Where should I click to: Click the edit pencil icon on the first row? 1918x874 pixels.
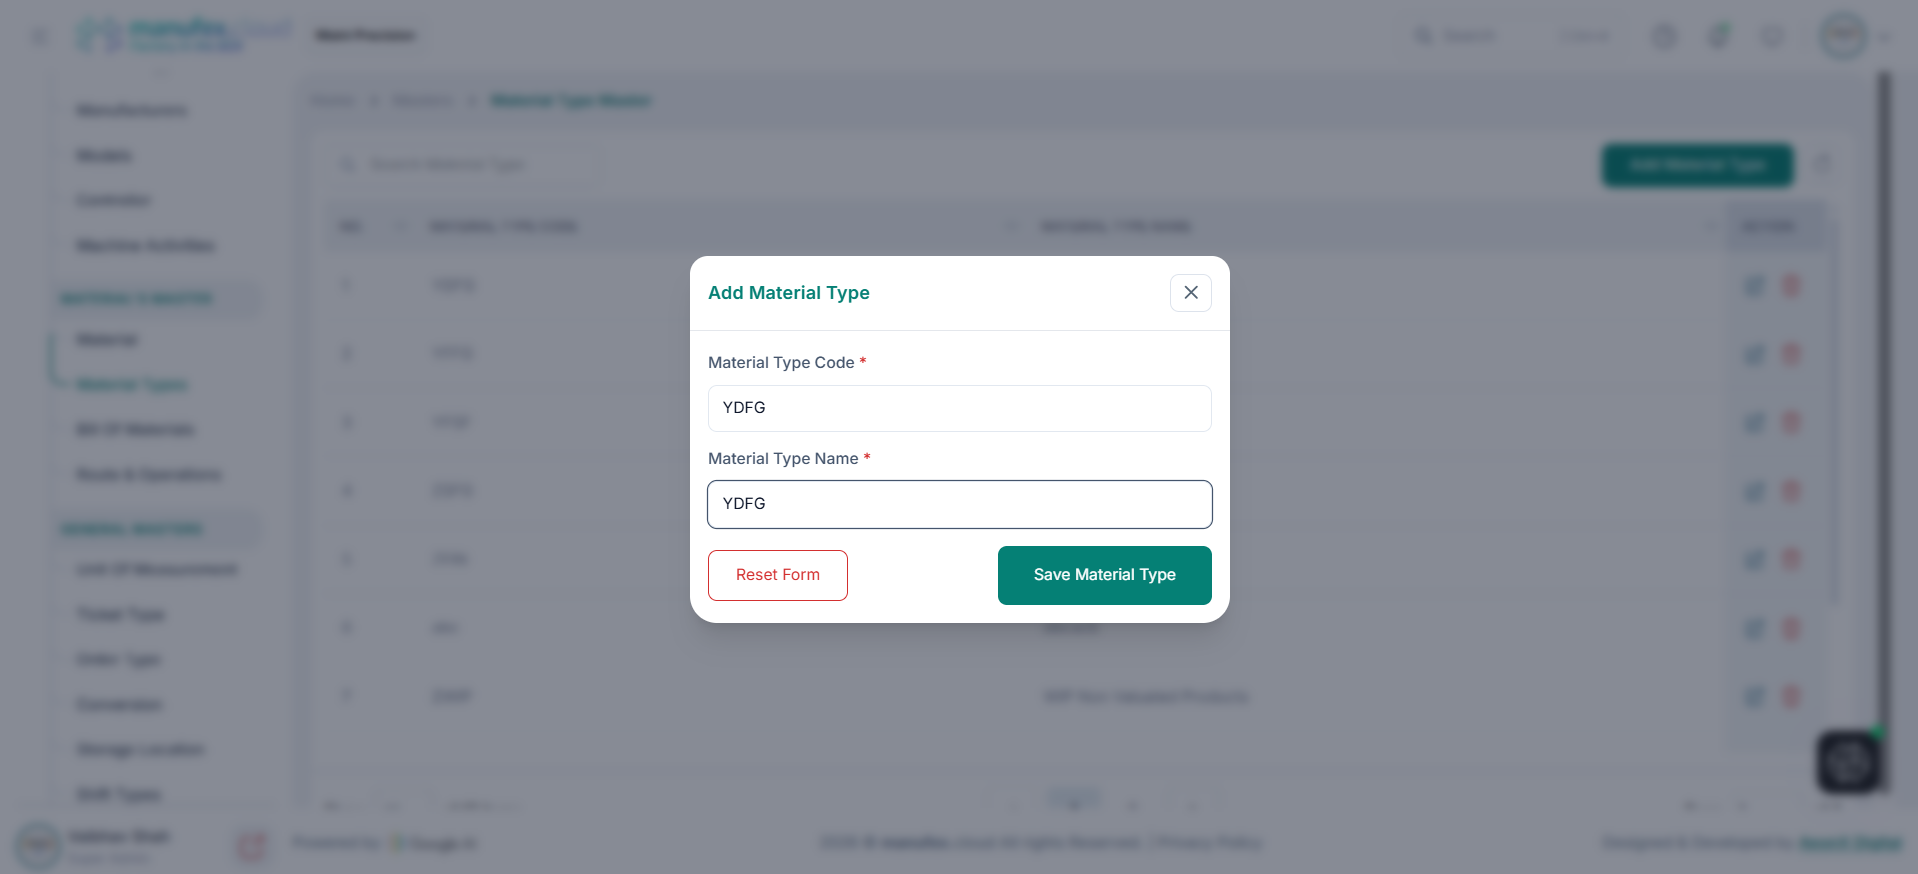[1754, 285]
